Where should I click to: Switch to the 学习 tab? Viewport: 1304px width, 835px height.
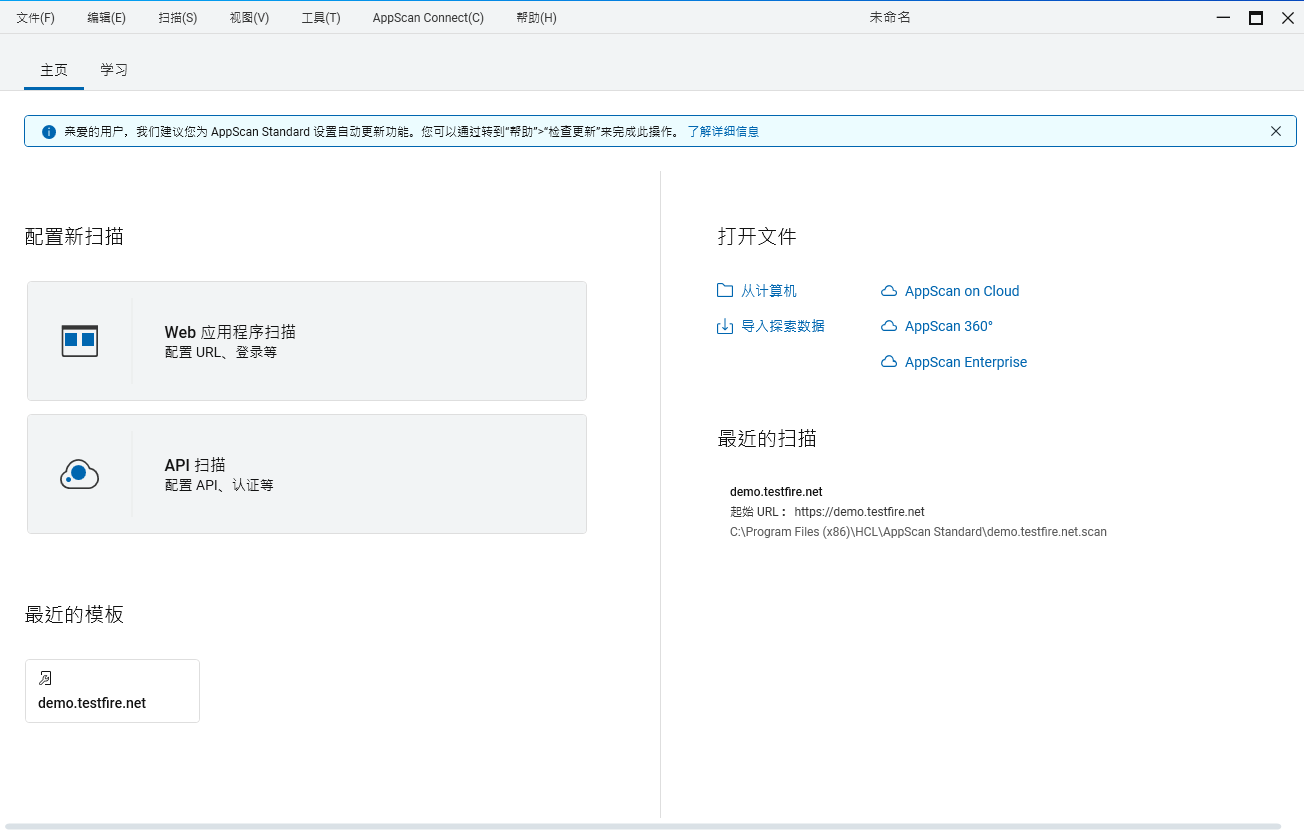point(114,70)
